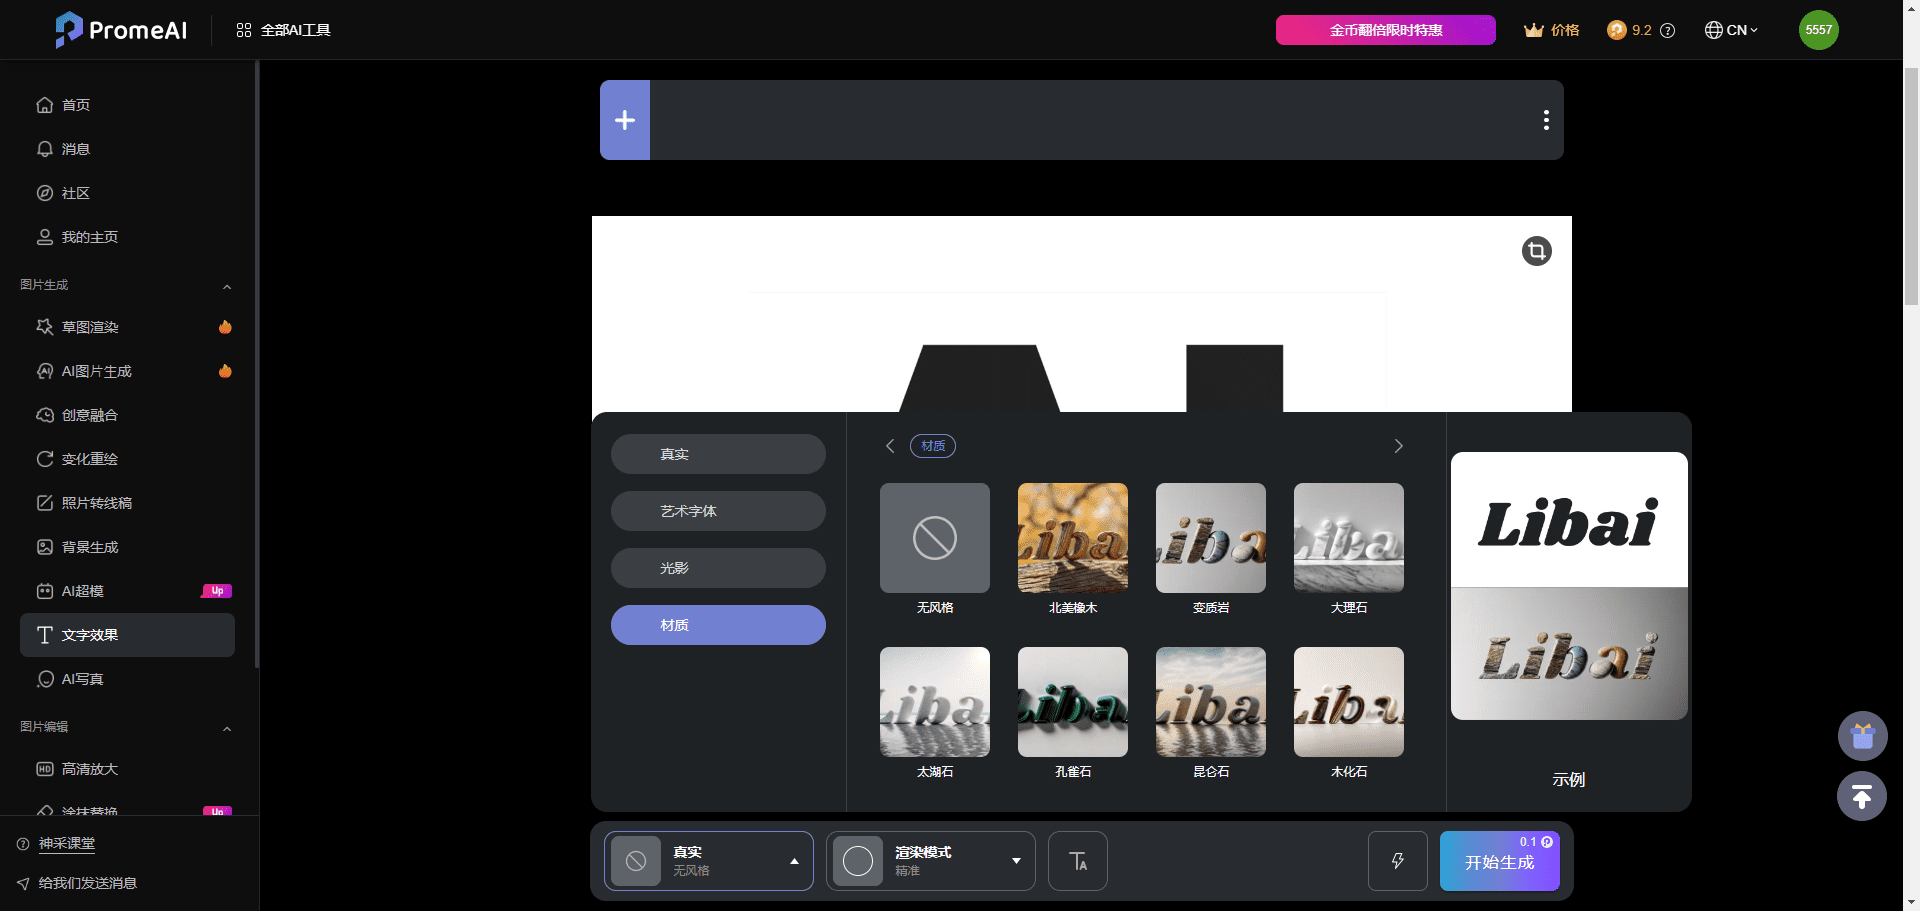Click the 背景生成 sidebar icon
Image resolution: width=1920 pixels, height=911 pixels.
(45, 547)
